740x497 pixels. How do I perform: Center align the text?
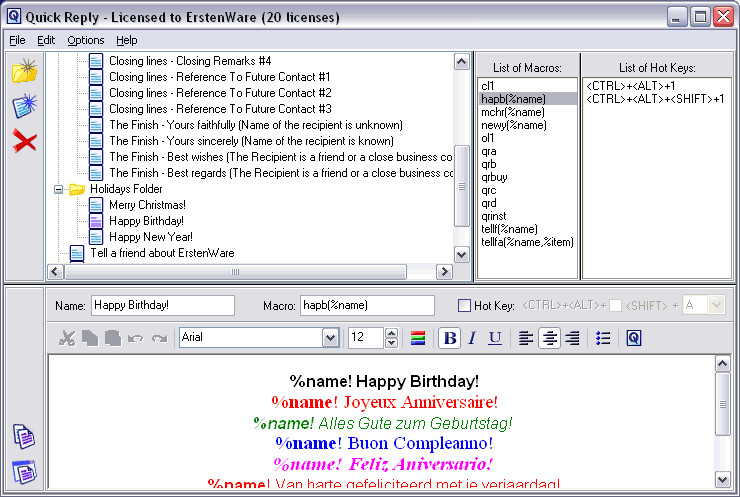coord(549,338)
